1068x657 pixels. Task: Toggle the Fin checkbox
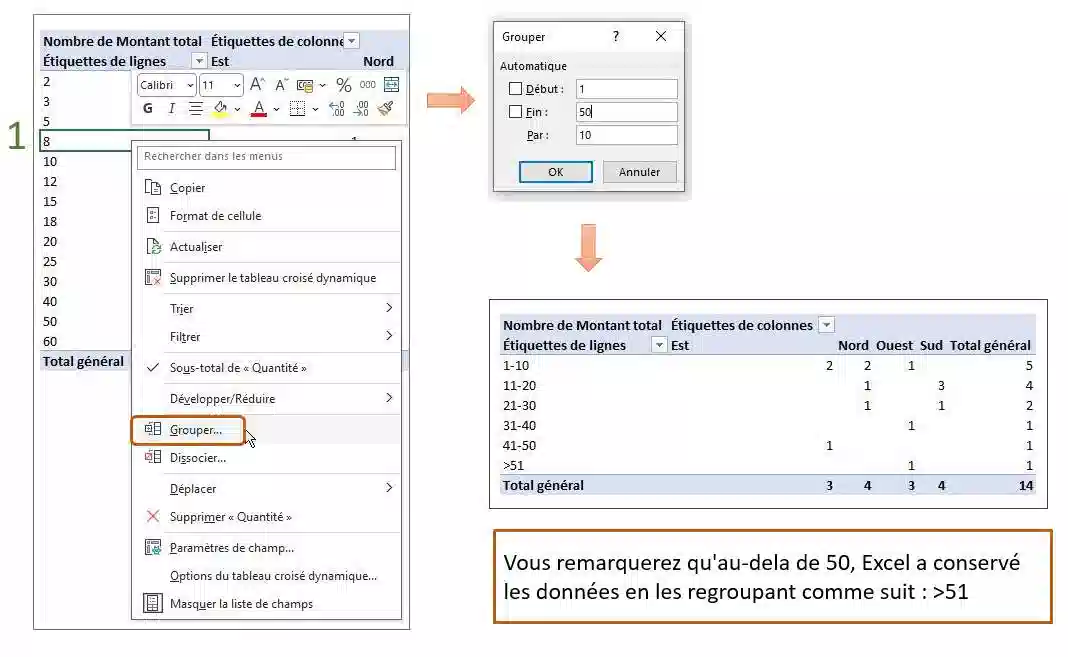point(516,112)
